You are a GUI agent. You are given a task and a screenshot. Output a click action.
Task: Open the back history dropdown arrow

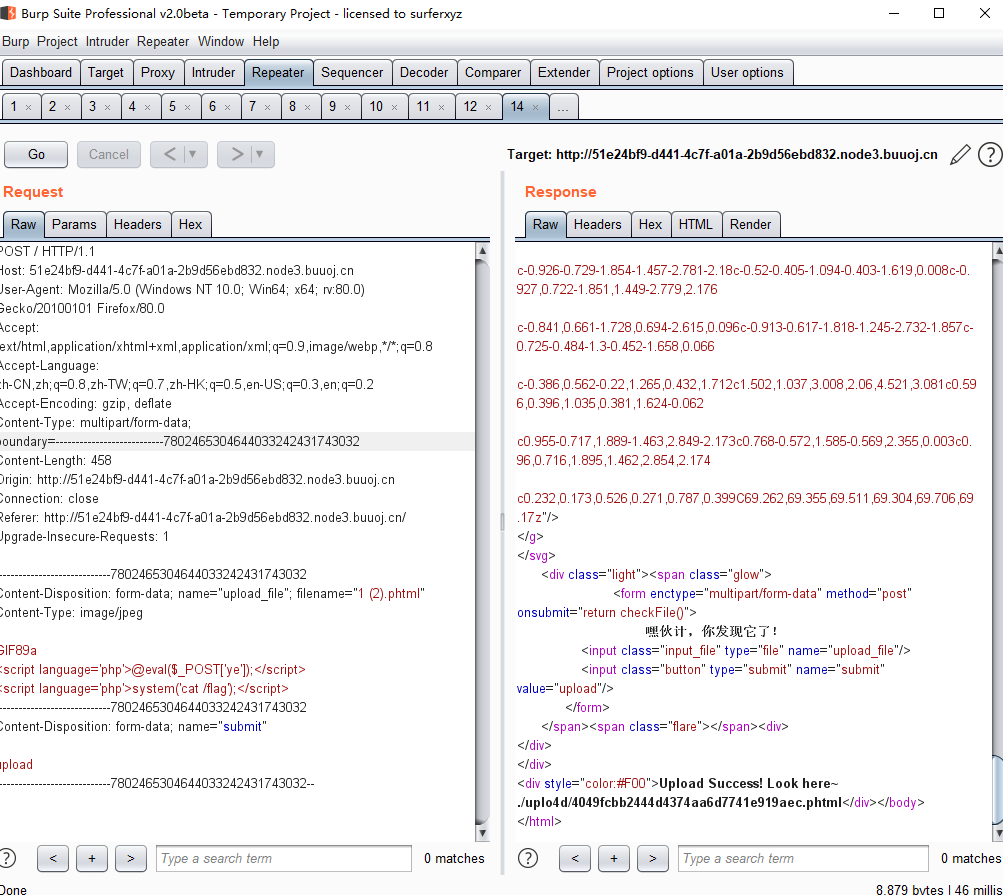[193, 154]
